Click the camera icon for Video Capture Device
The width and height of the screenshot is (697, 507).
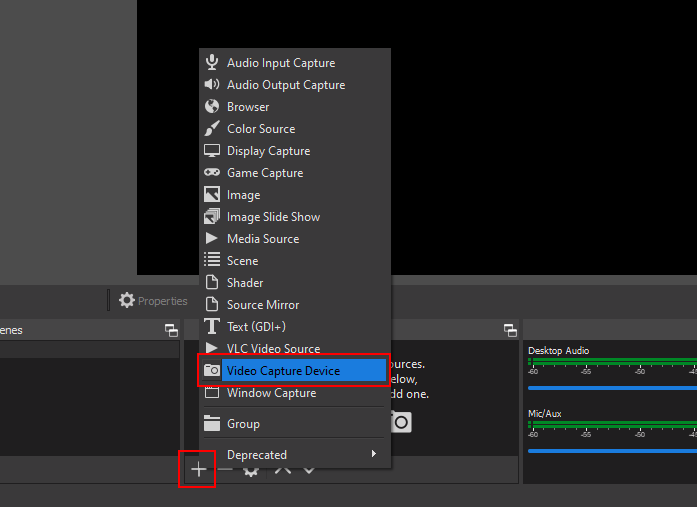click(x=212, y=370)
